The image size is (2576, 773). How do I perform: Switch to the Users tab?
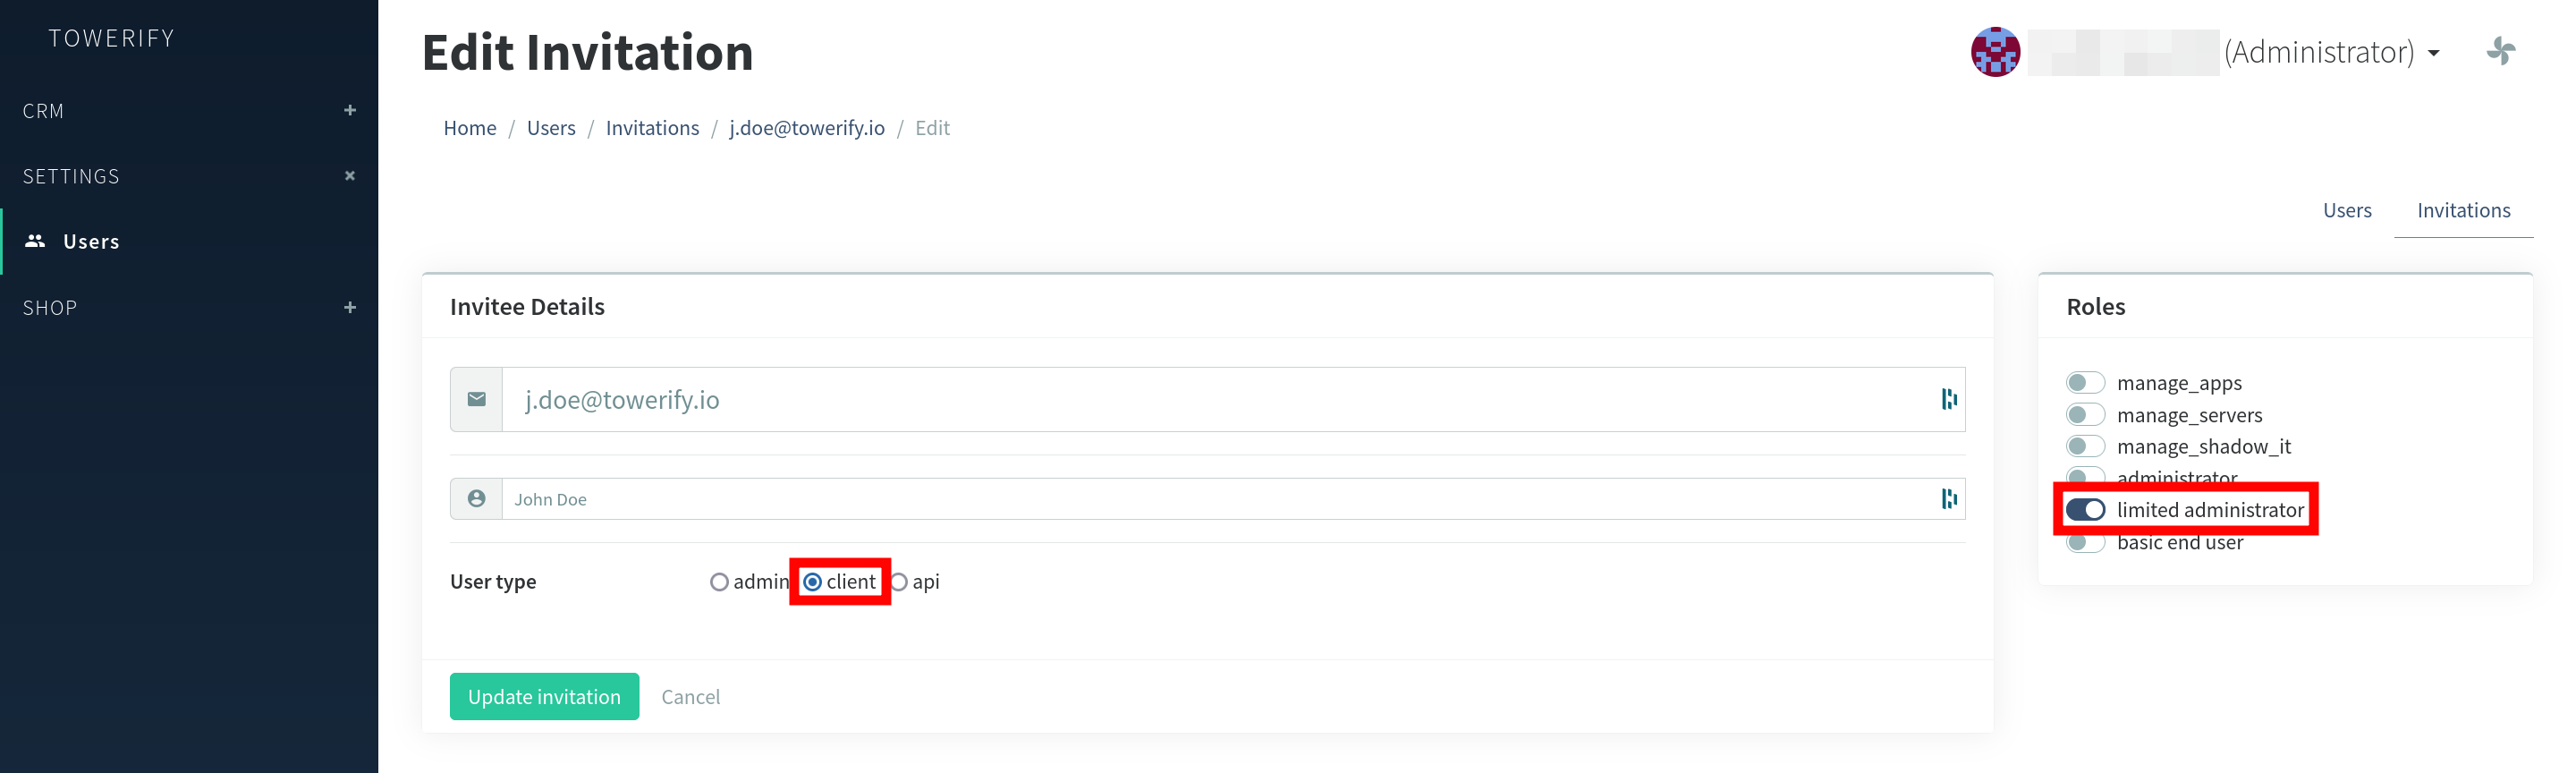2346,210
